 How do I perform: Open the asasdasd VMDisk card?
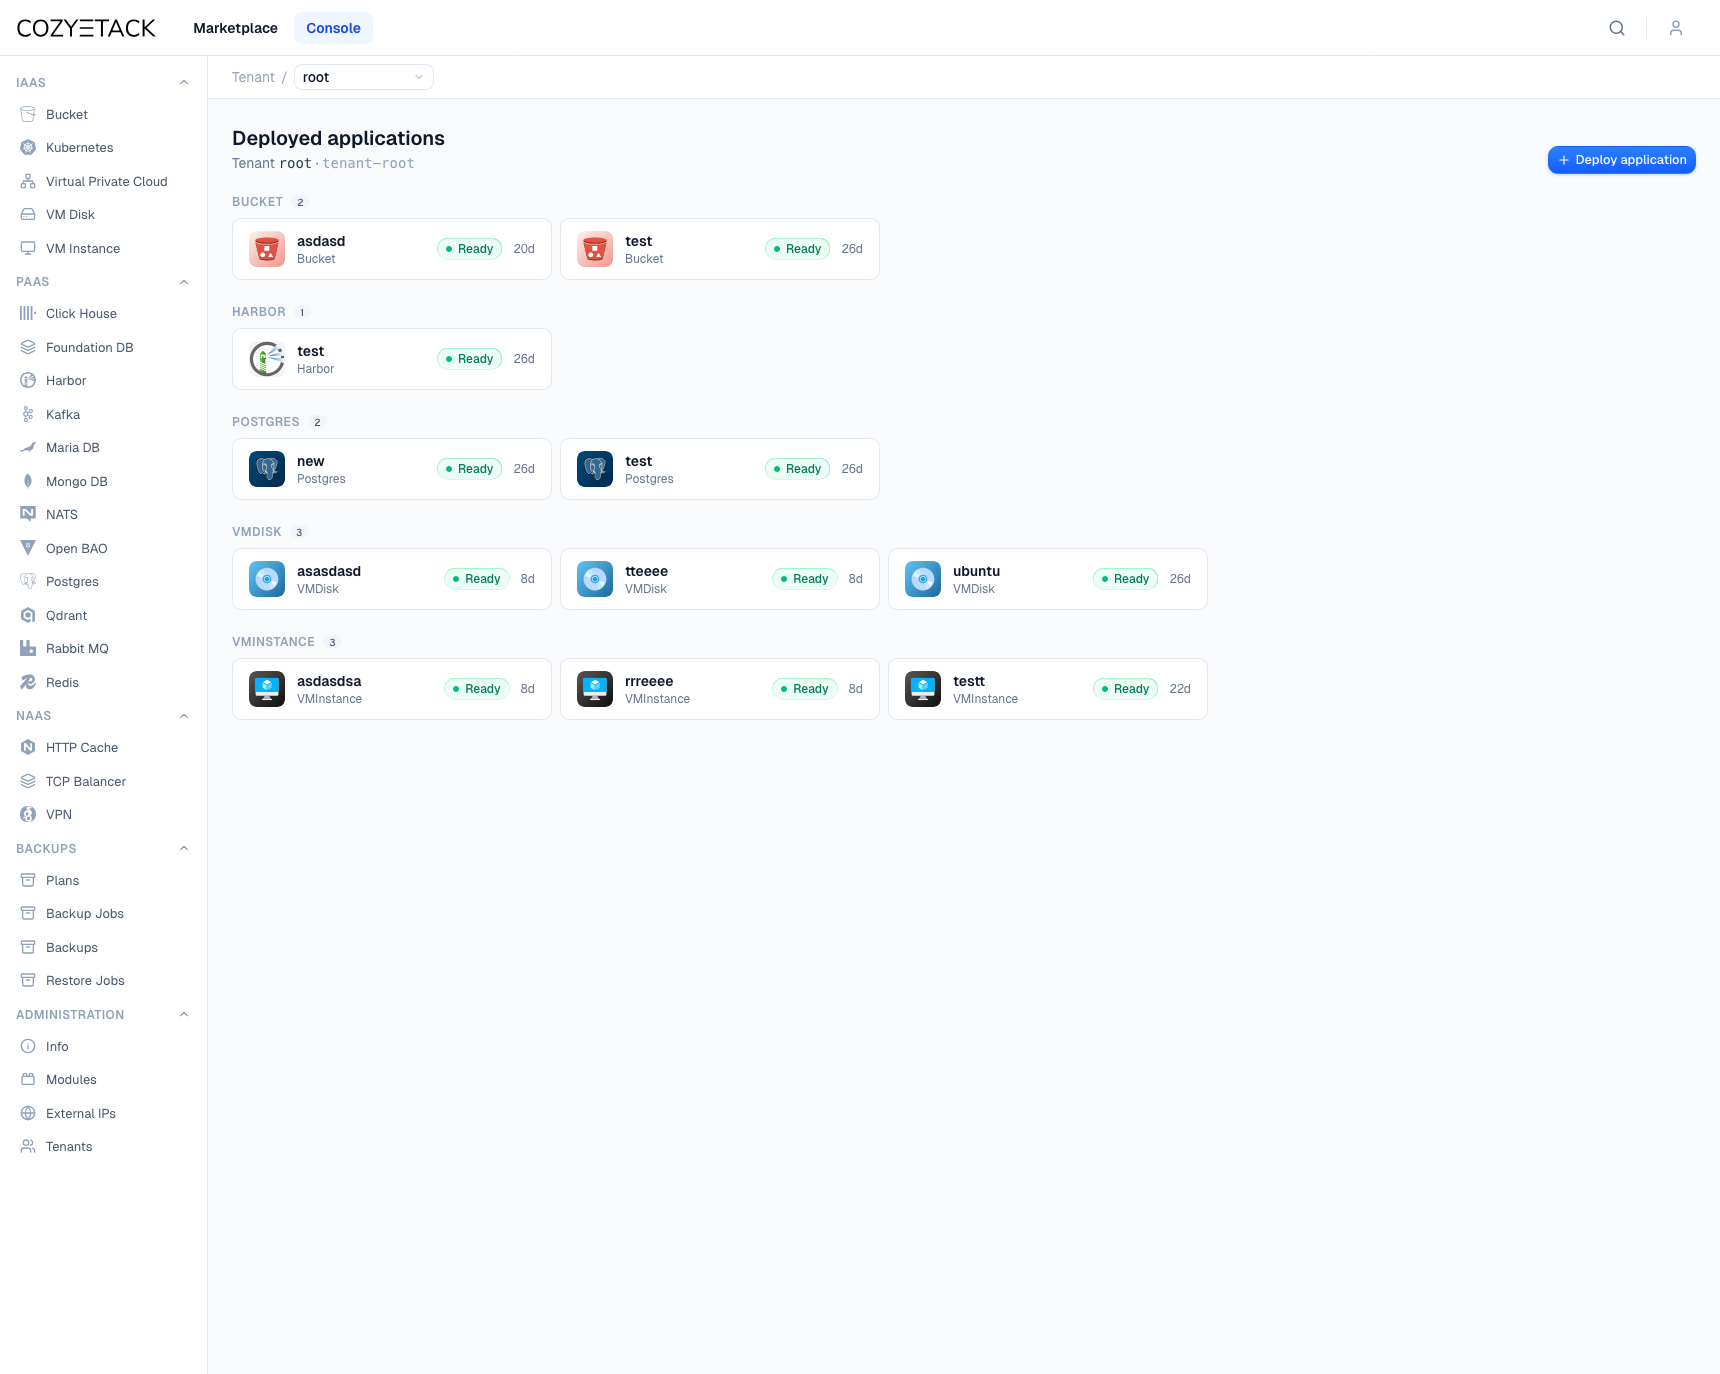392,579
